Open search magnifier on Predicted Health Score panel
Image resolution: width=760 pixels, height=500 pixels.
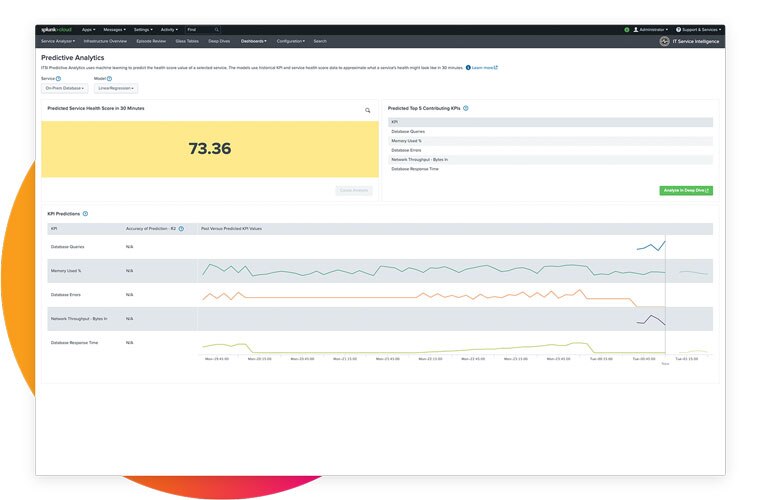click(367, 110)
